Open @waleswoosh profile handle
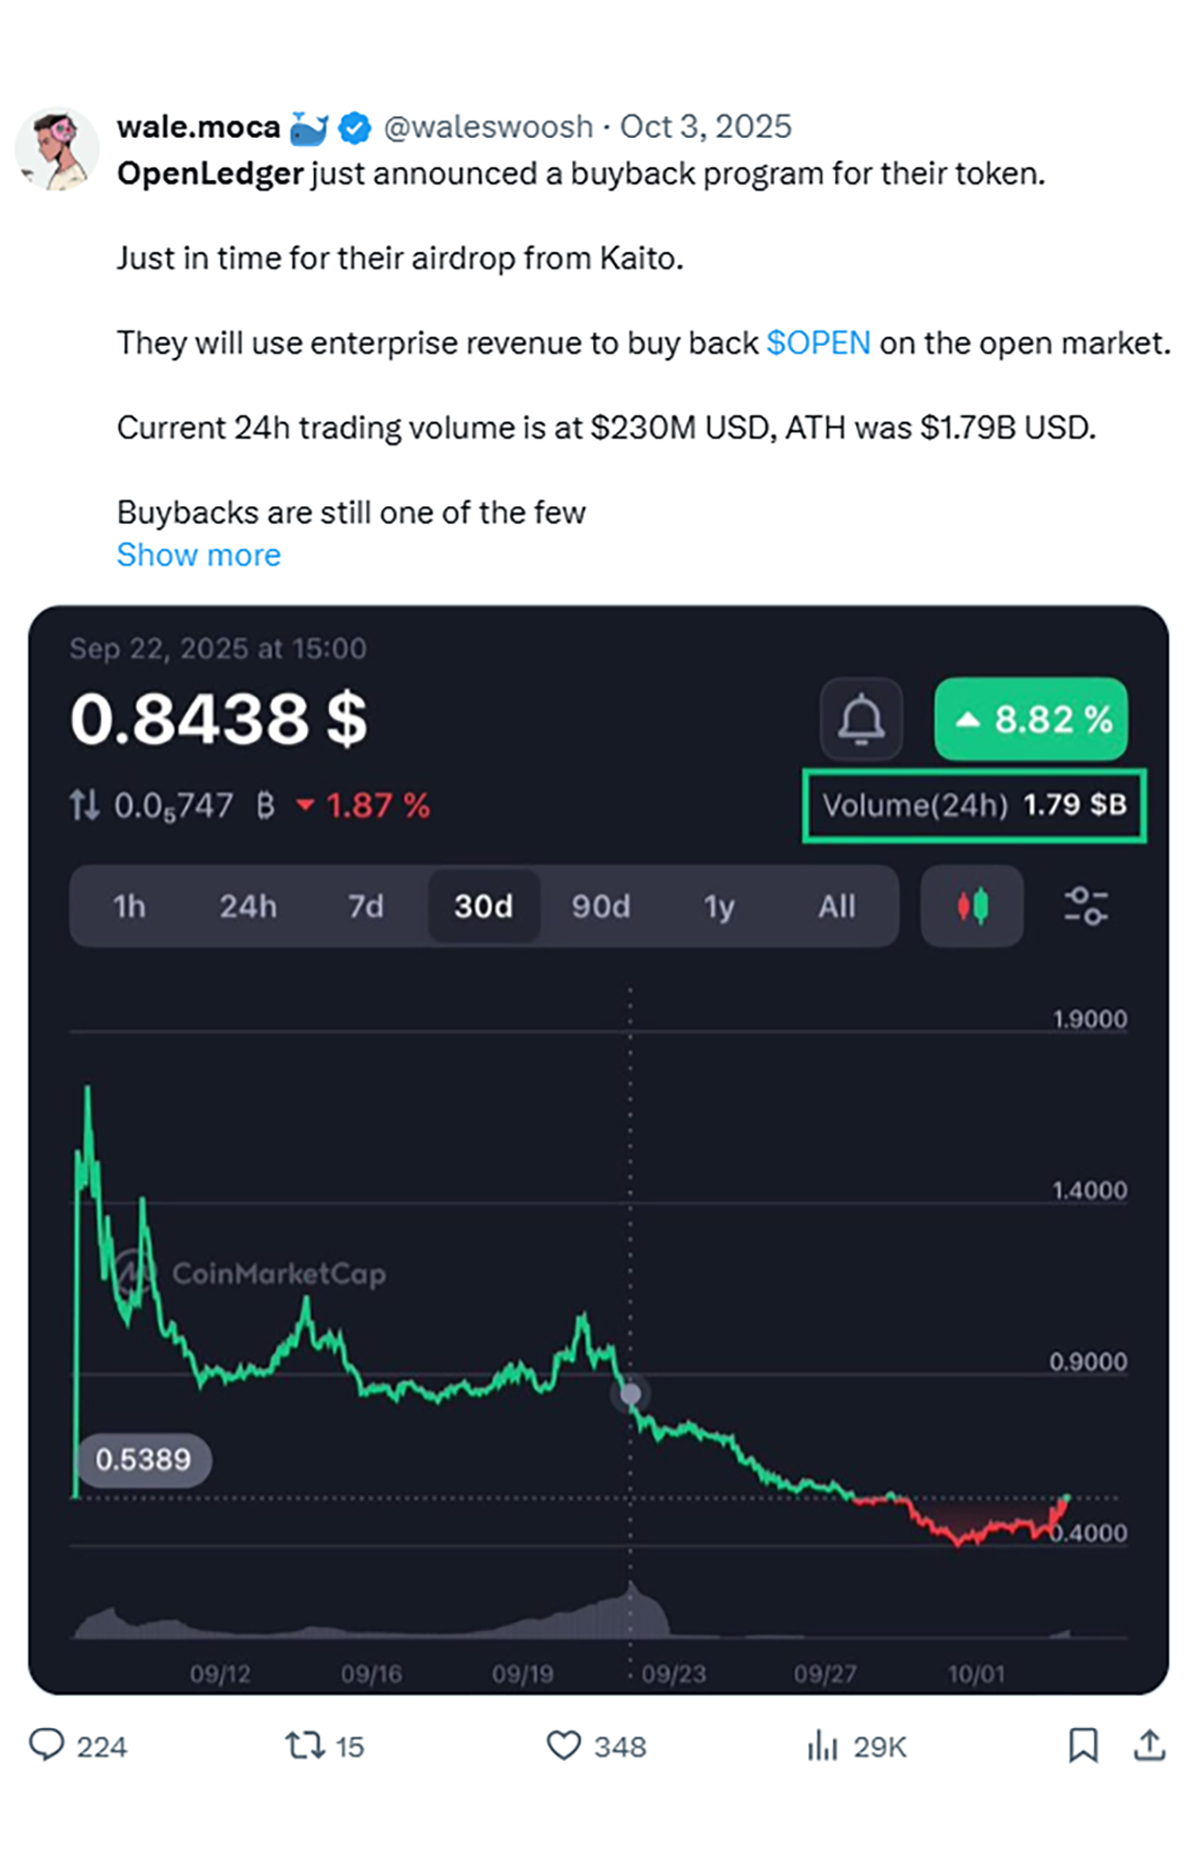 click(x=489, y=127)
